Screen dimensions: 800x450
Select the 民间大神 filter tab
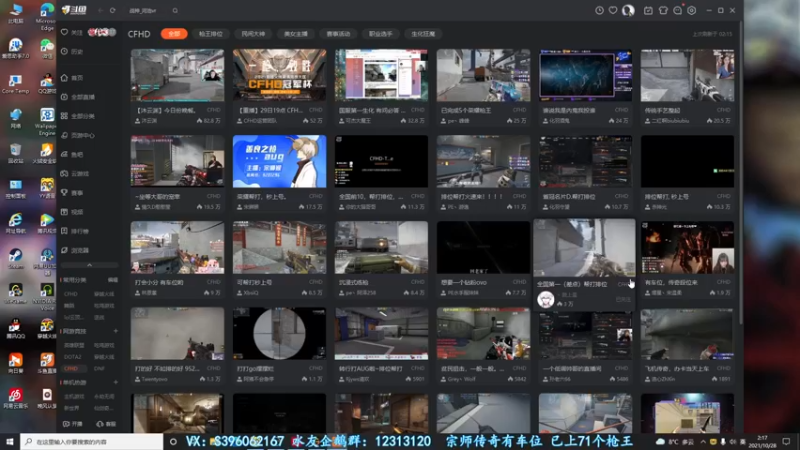coord(253,34)
